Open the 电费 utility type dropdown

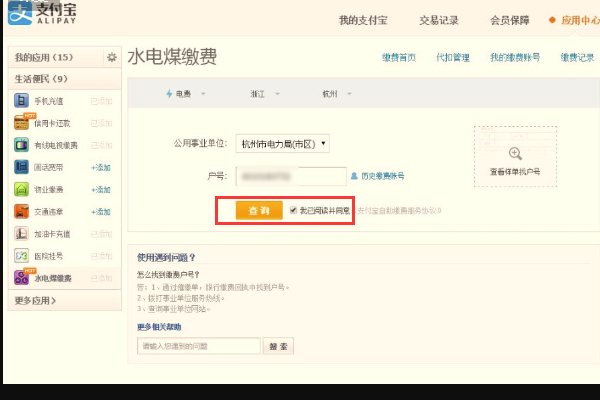click(186, 93)
